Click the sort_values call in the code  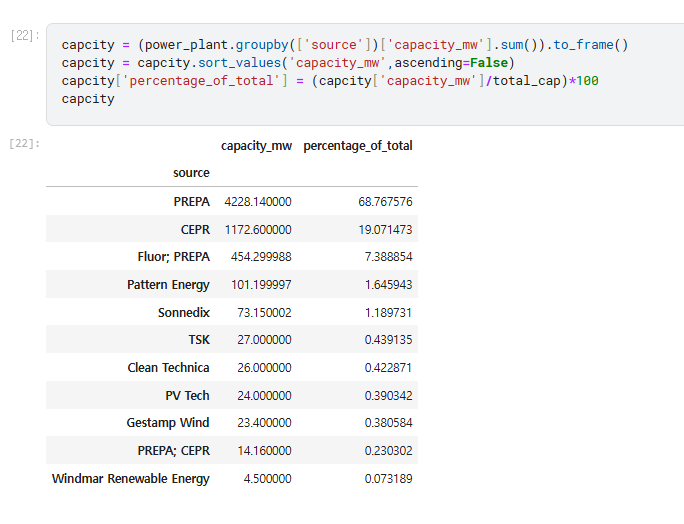pyautogui.click(x=239, y=63)
